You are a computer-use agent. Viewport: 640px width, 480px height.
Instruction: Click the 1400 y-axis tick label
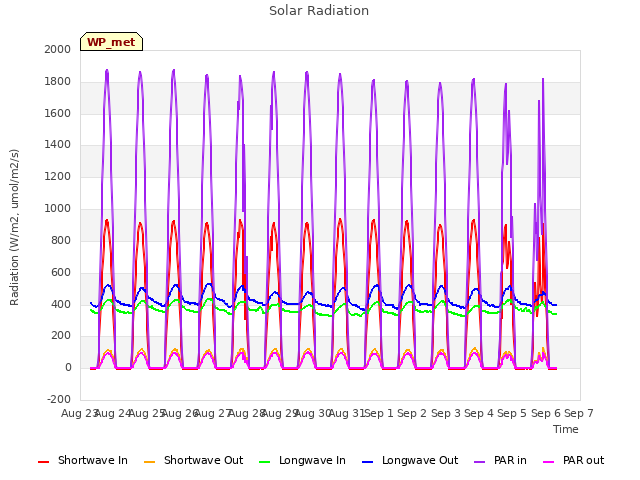[58, 144]
